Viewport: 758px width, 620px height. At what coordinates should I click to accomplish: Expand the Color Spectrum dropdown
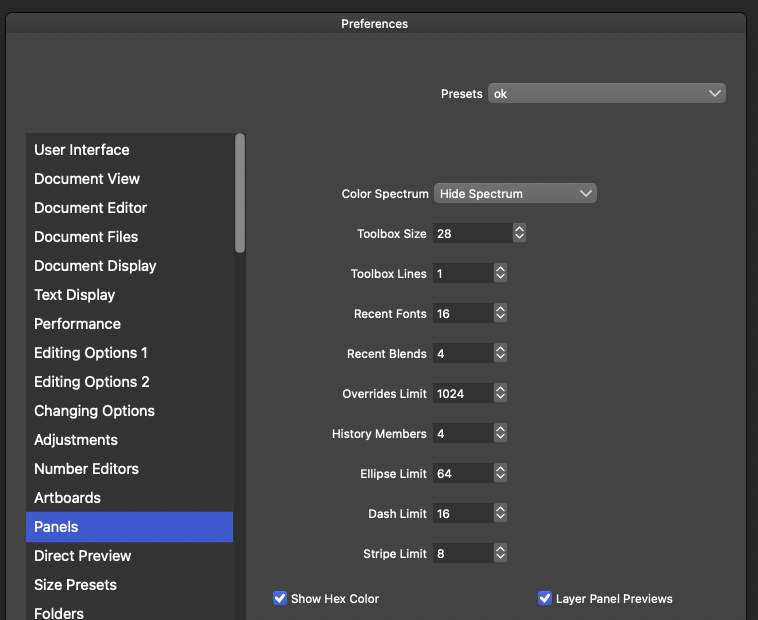coord(515,193)
